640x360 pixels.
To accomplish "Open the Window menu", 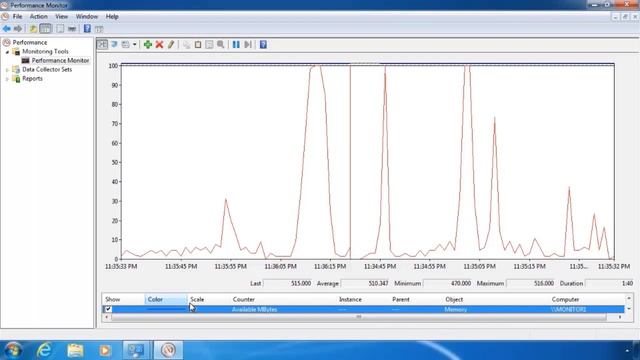I will [x=87, y=17].
